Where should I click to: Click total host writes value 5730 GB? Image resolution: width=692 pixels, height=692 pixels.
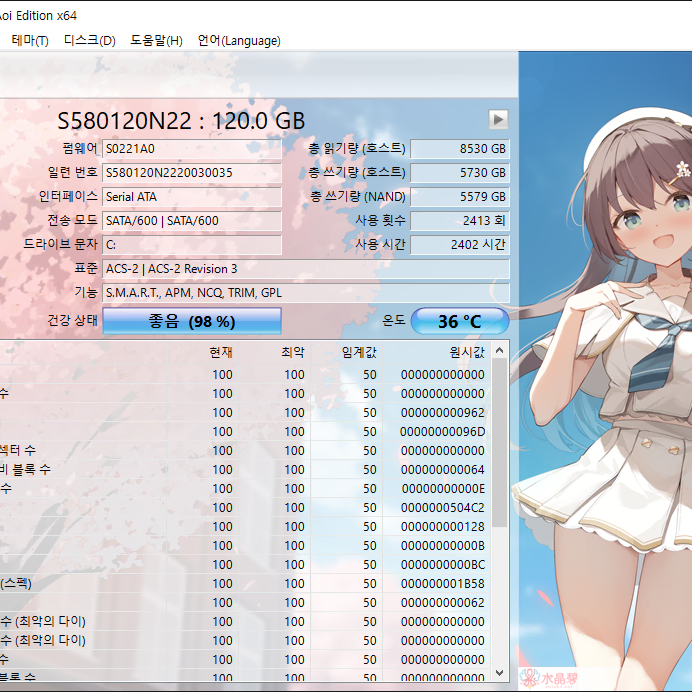tap(460, 173)
